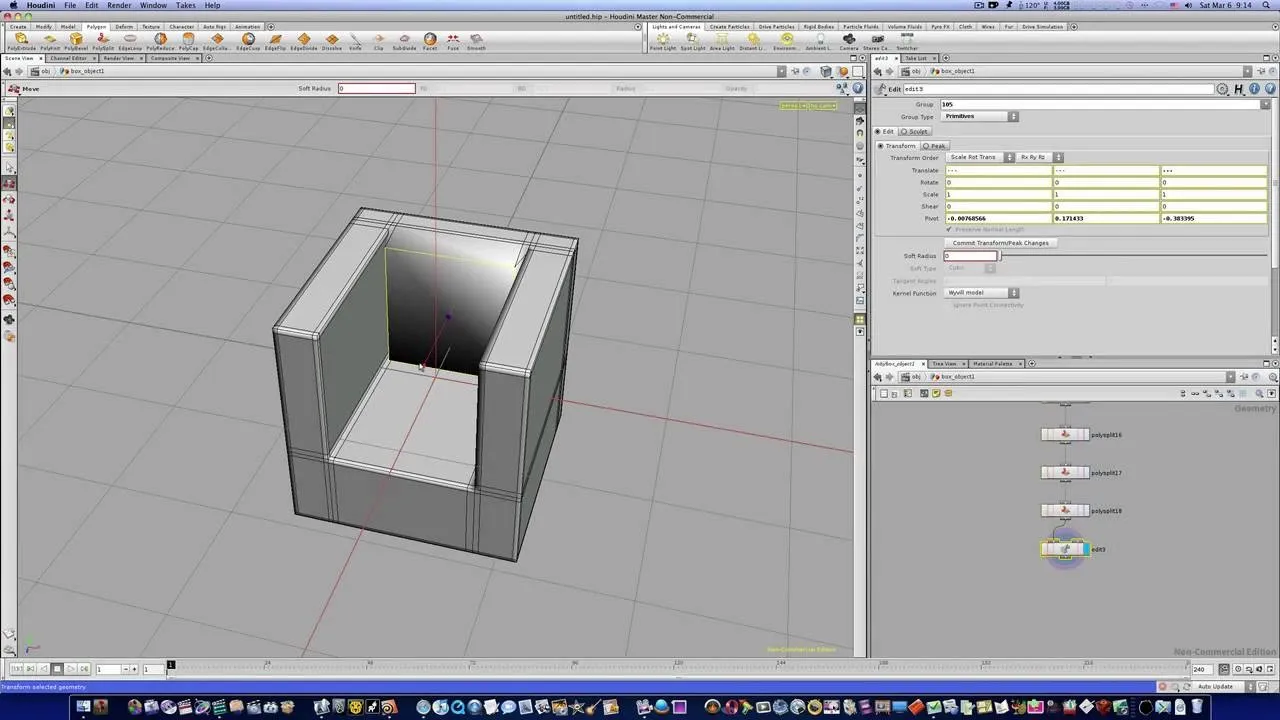1280x720 pixels.
Task: Select the Transform radio button
Action: tap(897, 146)
